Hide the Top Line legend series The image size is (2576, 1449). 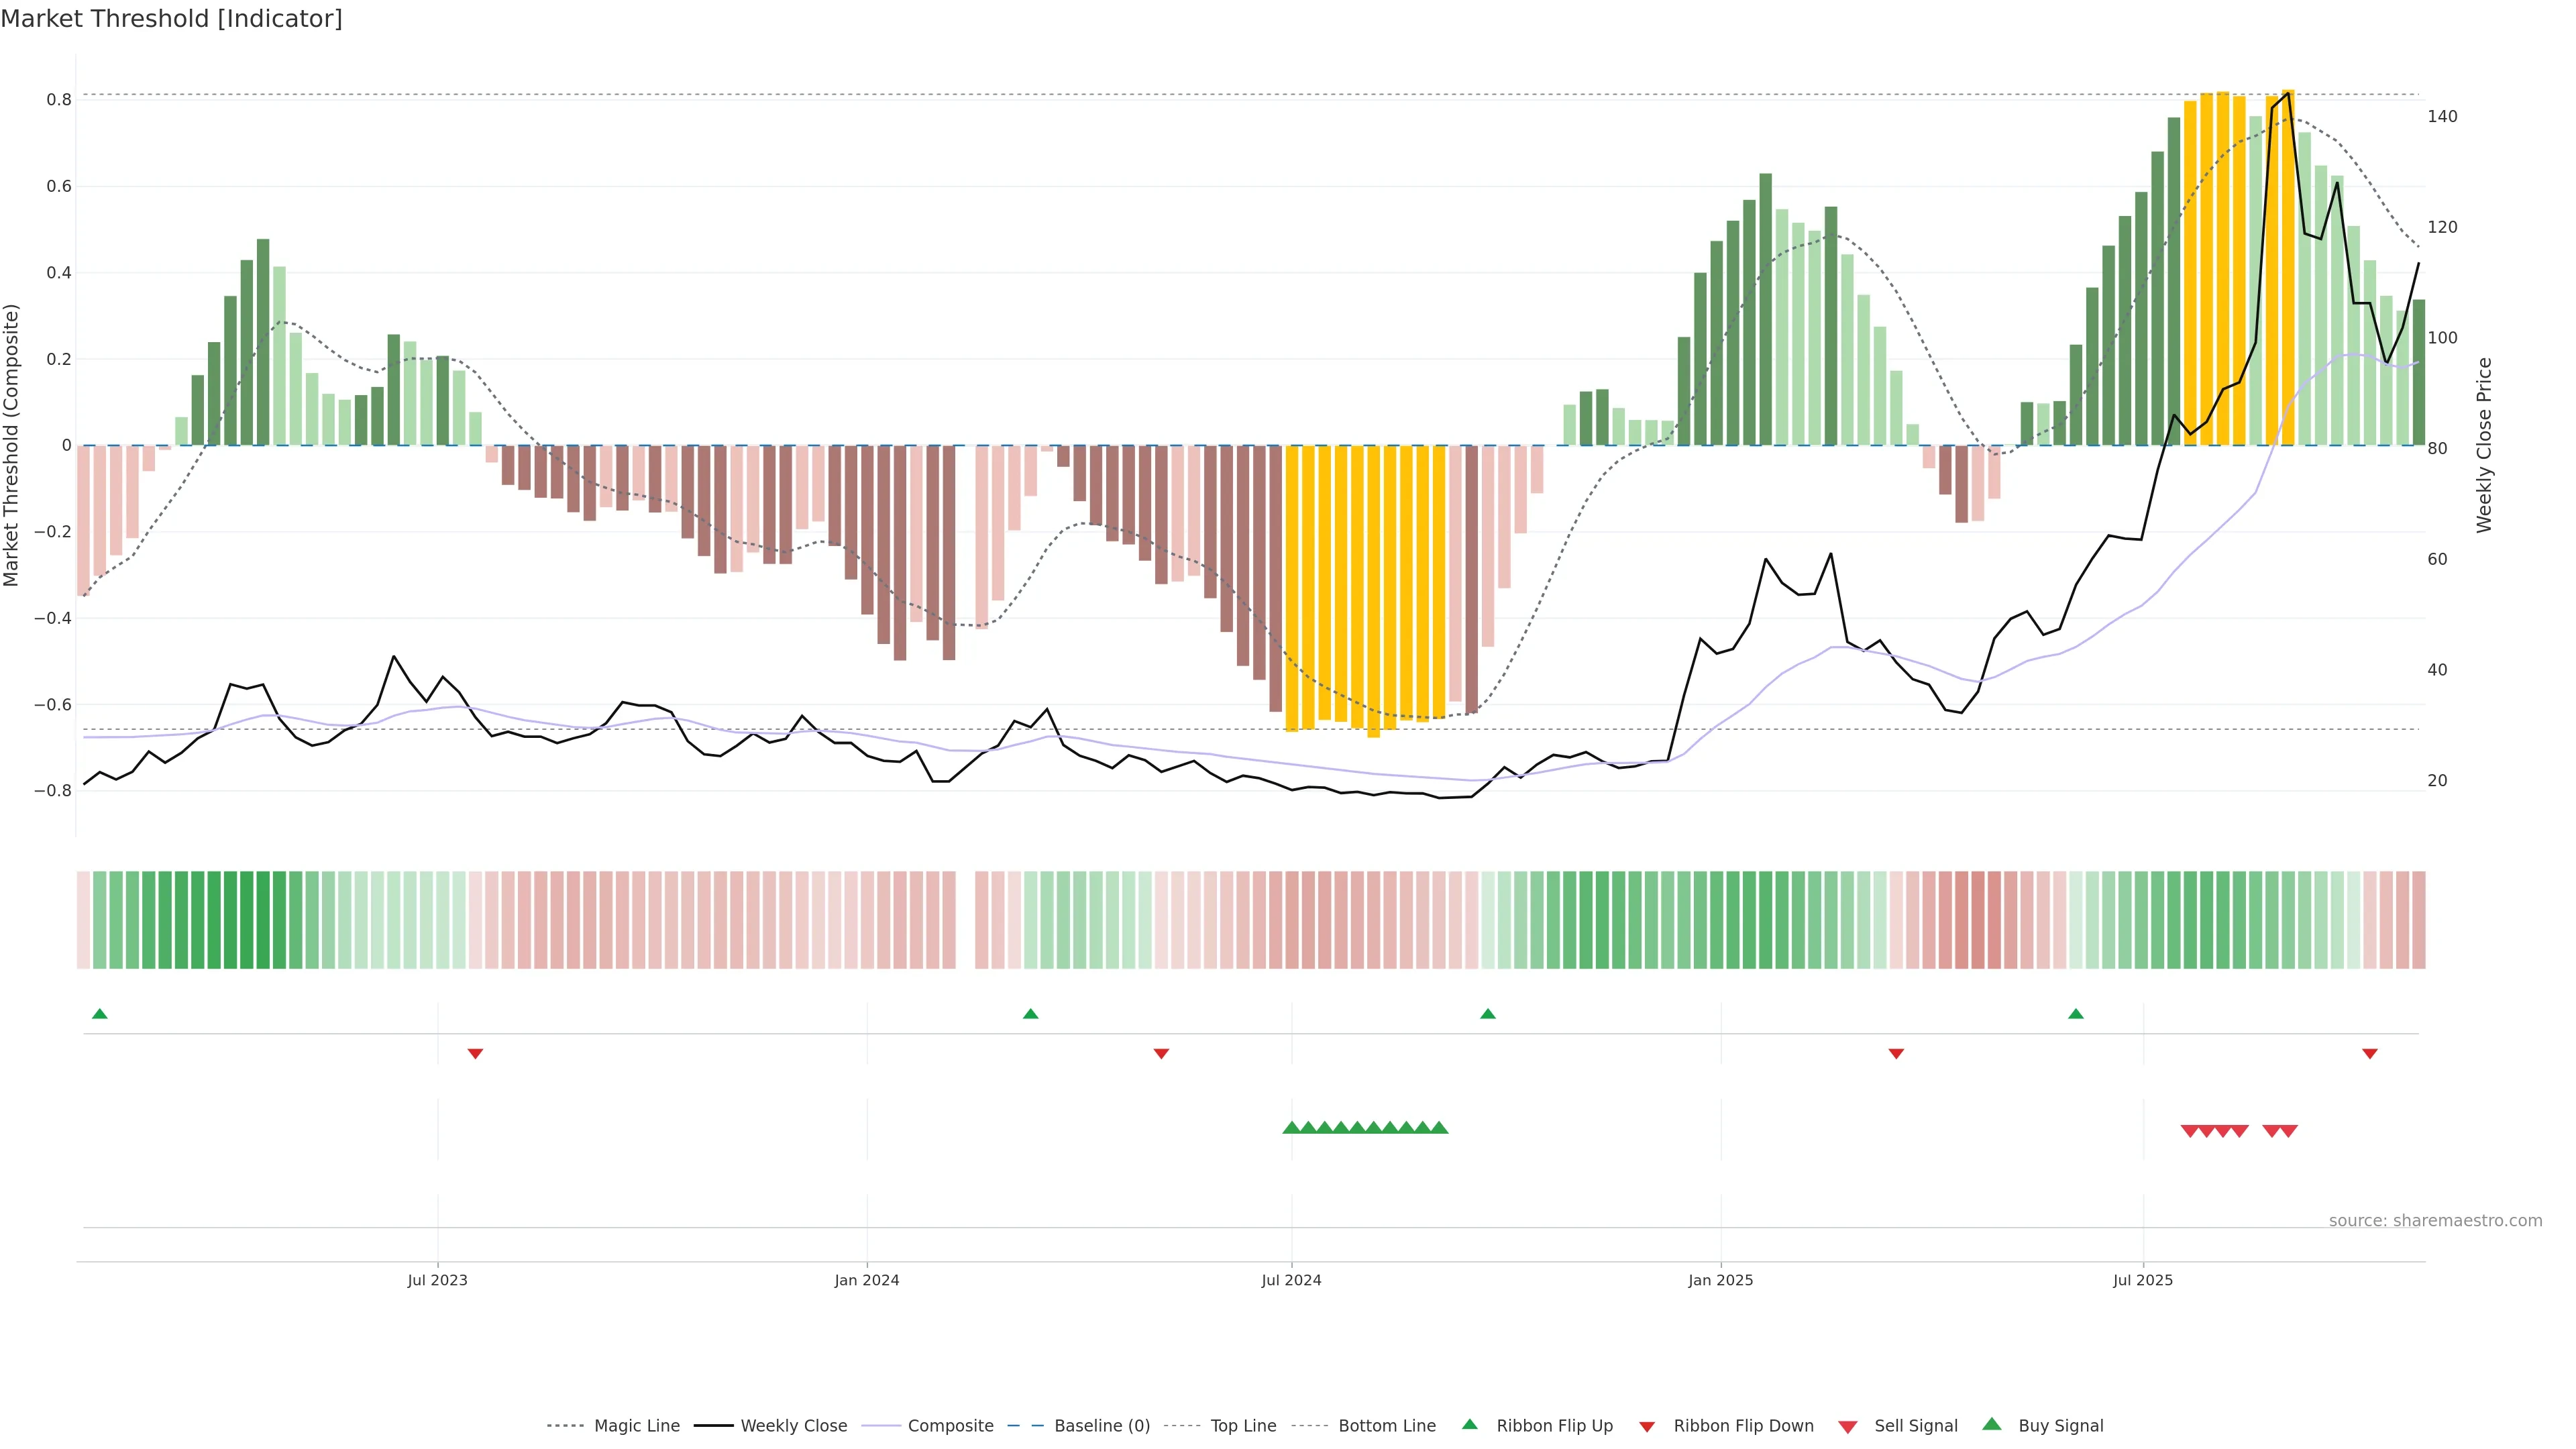coord(1243,1426)
